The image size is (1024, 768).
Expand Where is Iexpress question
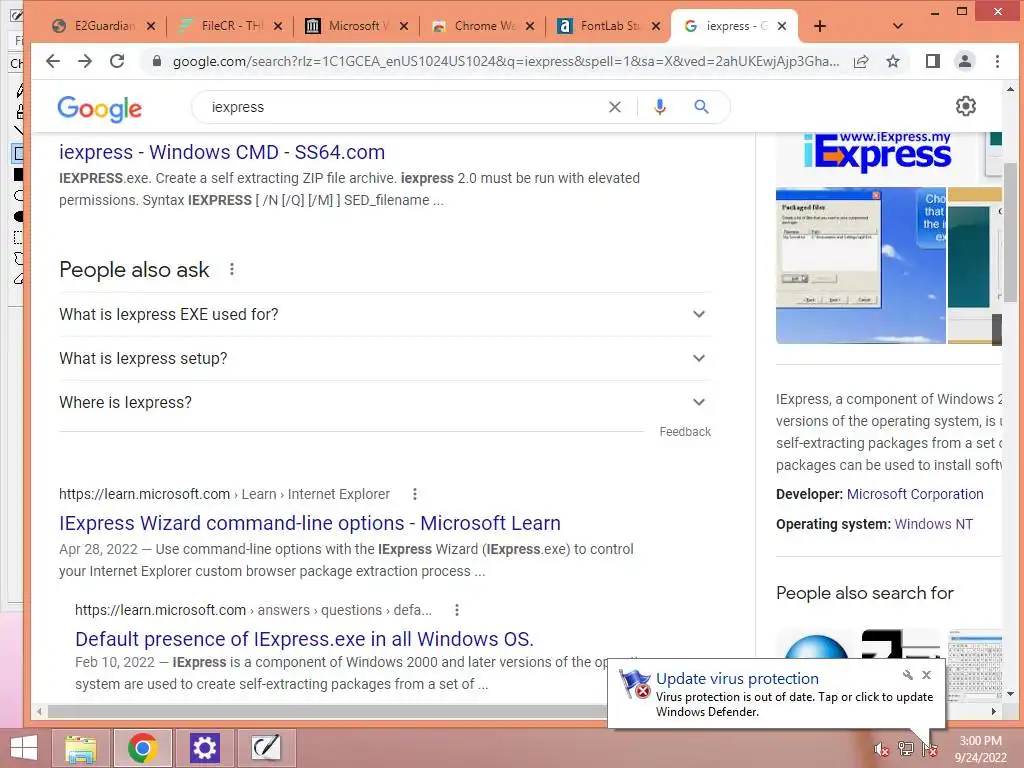click(385, 402)
